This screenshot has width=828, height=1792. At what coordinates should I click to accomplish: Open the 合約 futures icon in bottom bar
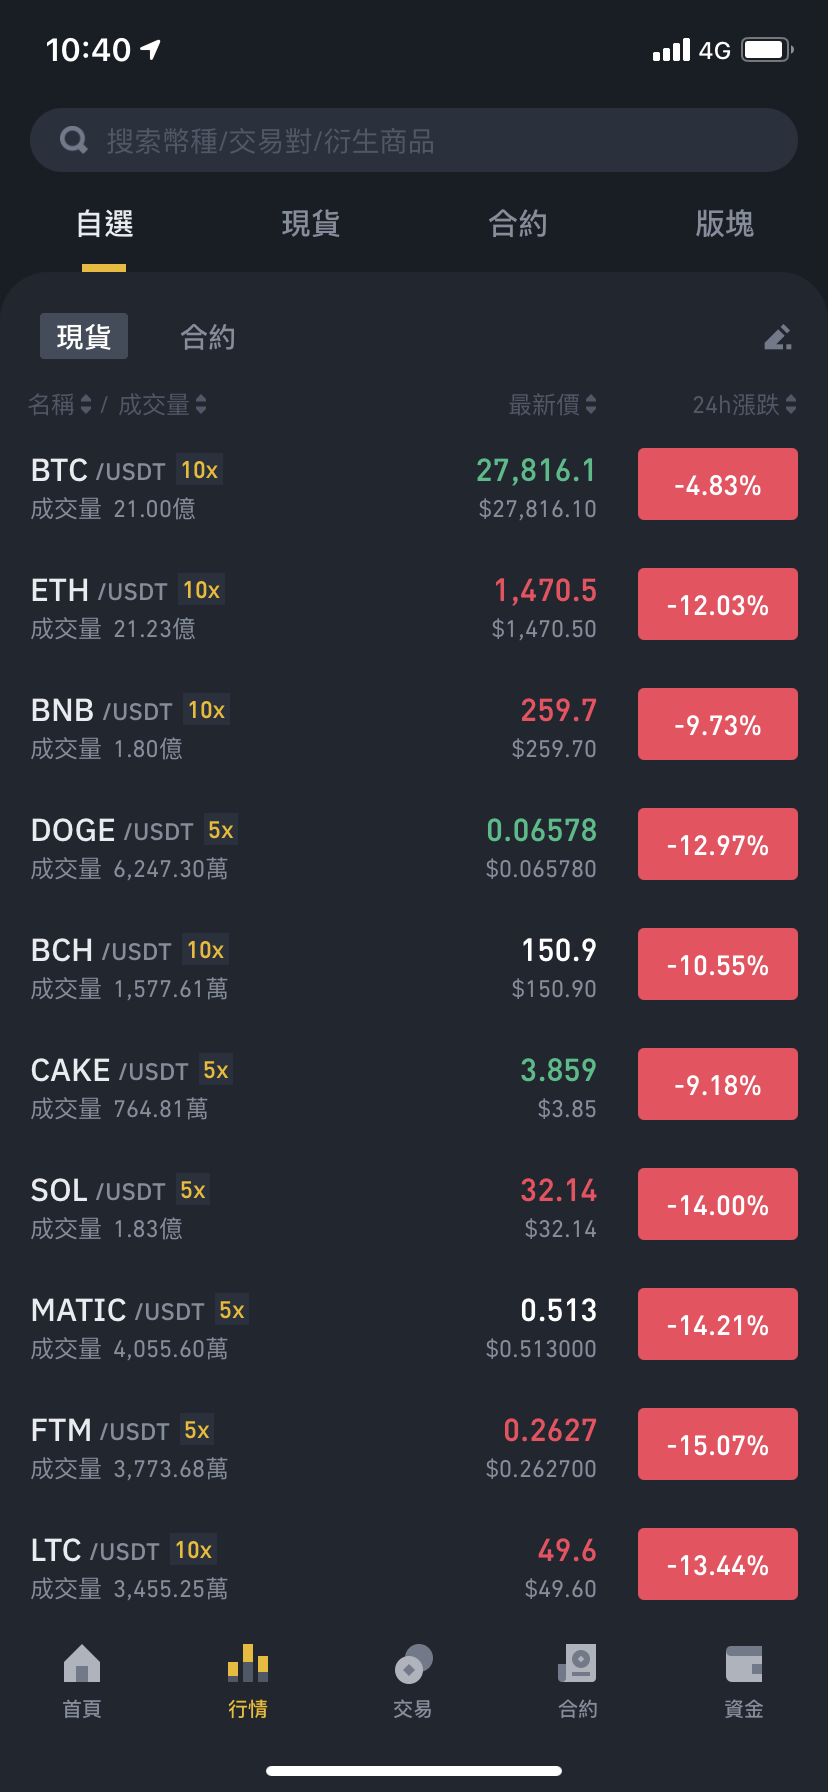click(578, 1663)
